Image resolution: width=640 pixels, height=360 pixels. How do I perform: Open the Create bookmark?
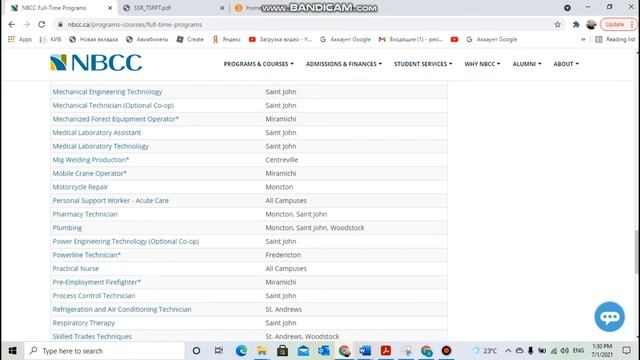(190, 39)
